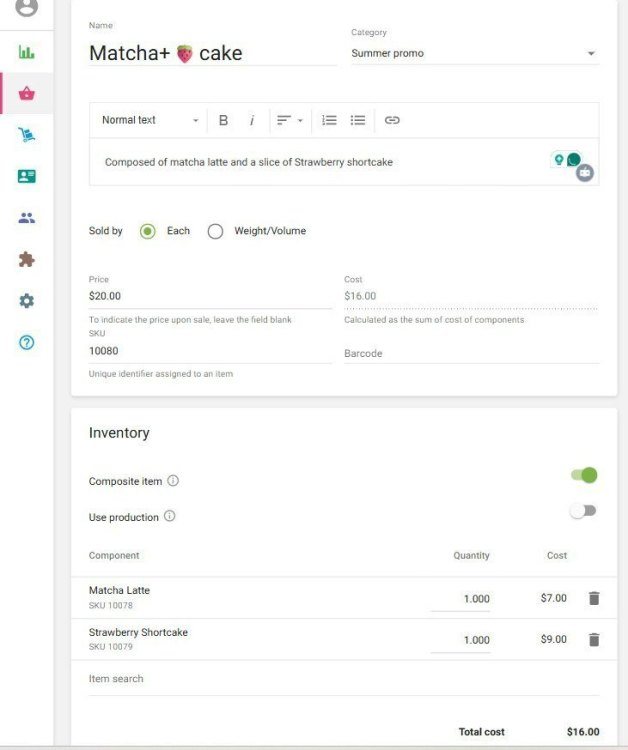Open the Help question mark icon
Screen dimensions: 628x750
27,342
